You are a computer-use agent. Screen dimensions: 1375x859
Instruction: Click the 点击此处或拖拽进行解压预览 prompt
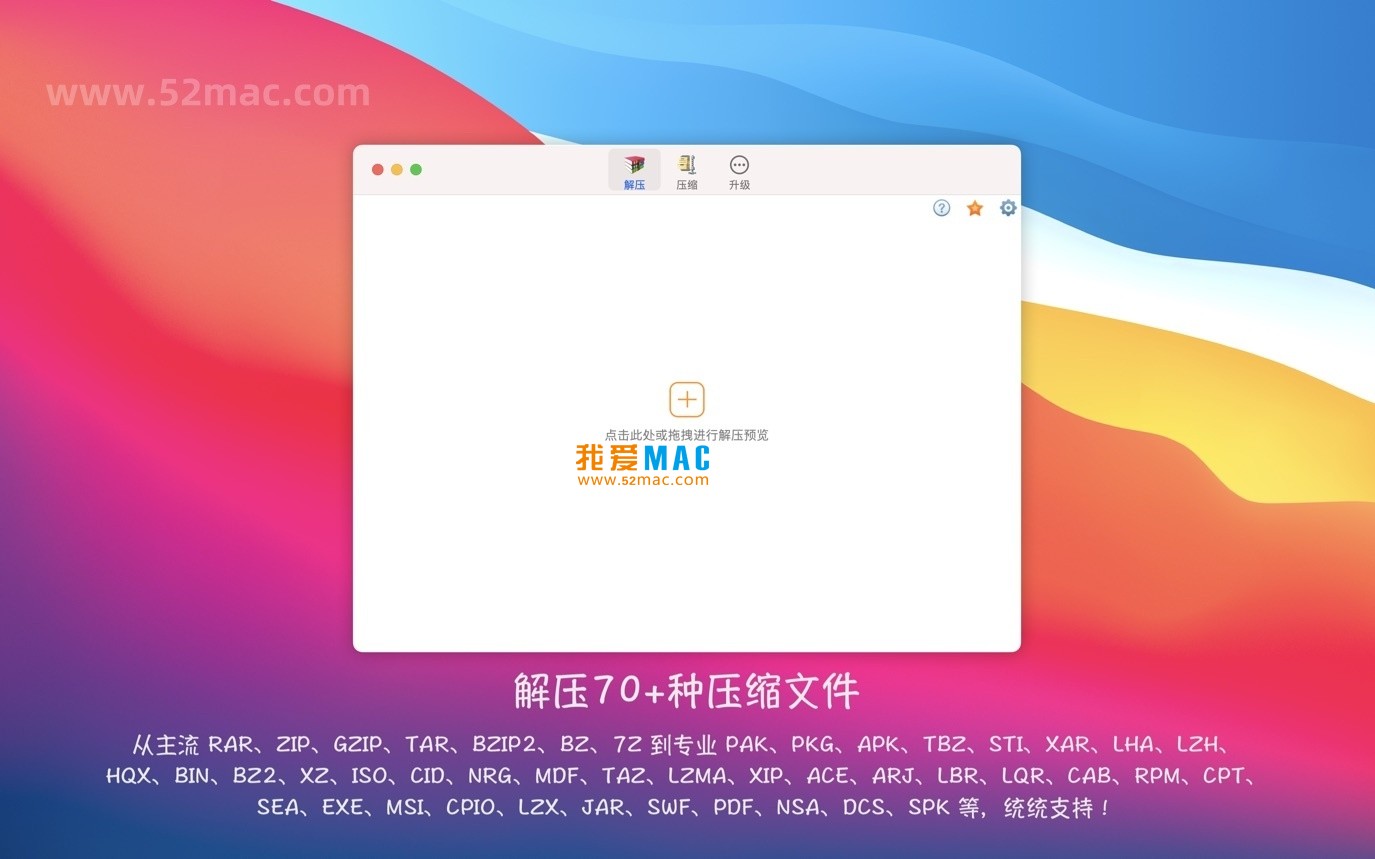[687, 434]
